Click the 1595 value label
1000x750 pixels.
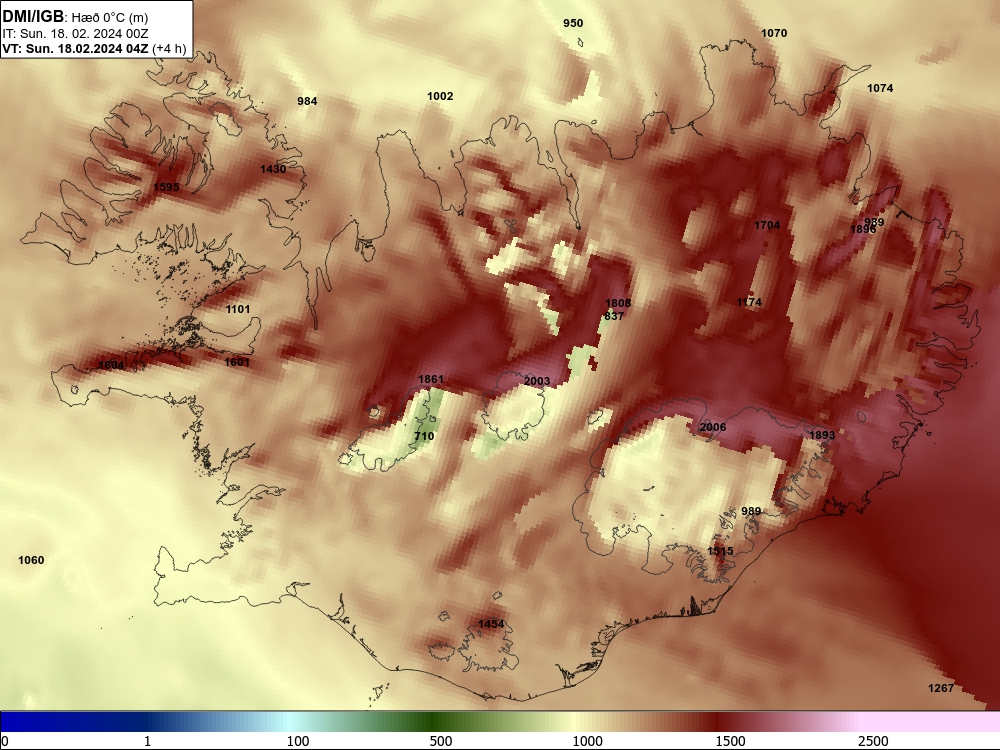point(166,187)
